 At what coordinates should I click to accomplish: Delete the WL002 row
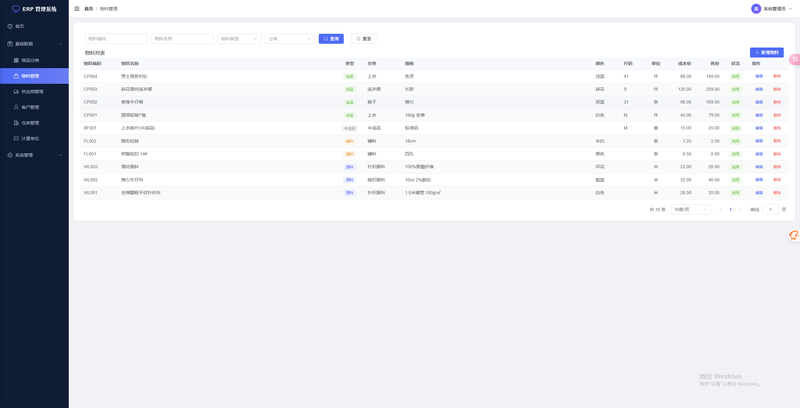777,180
